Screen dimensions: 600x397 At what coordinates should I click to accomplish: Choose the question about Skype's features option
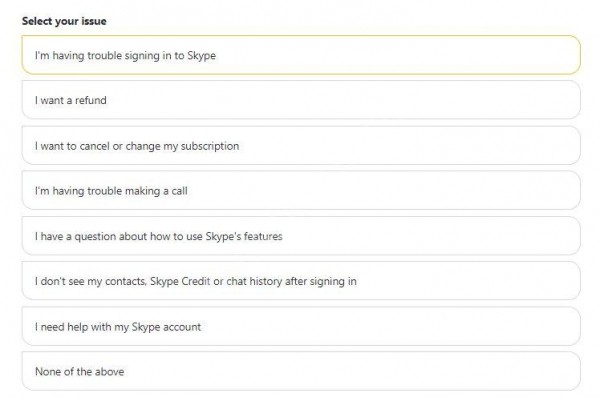[301, 236]
